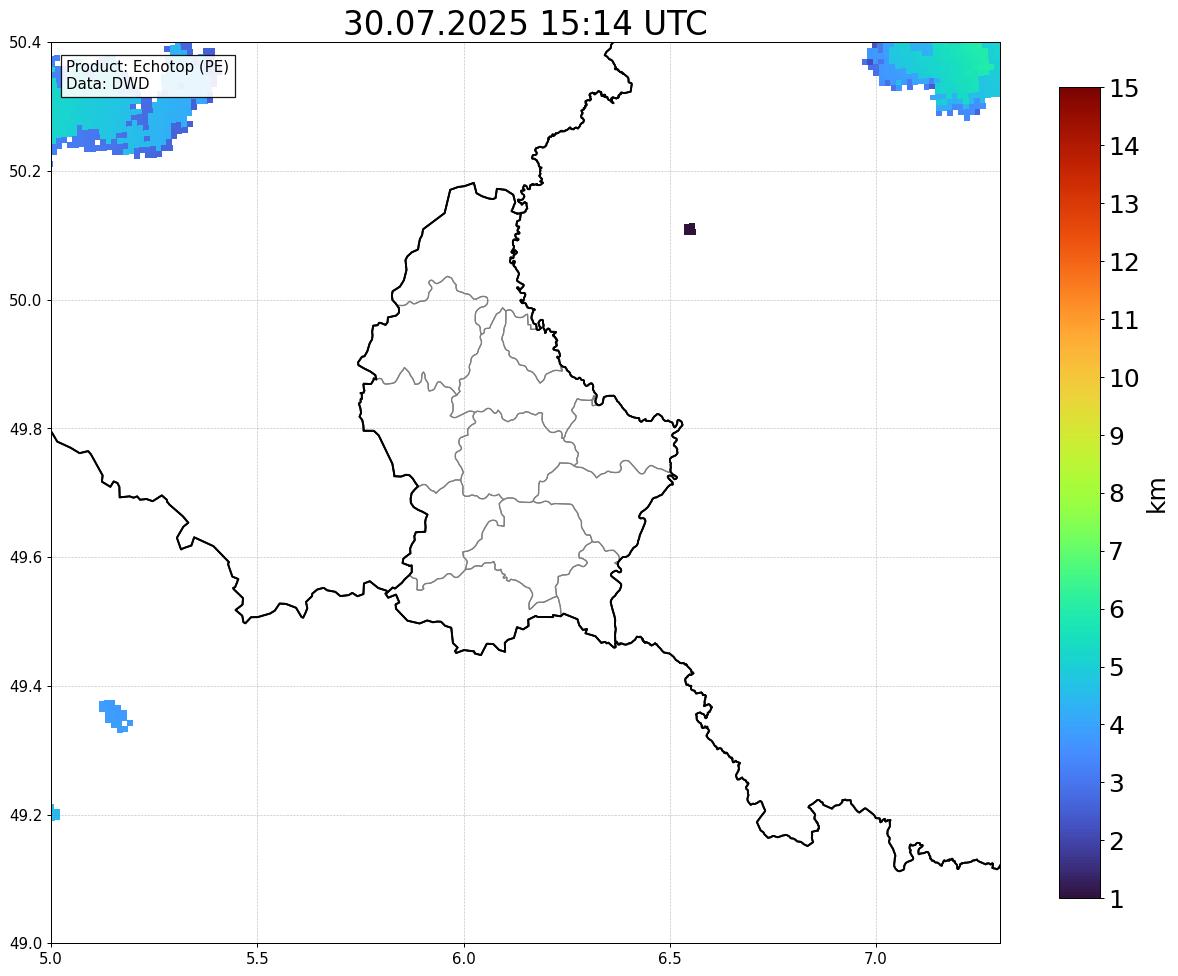The image size is (1178, 976).
Task: Click the colorbar tick label "3"
Action: [x=1117, y=783]
